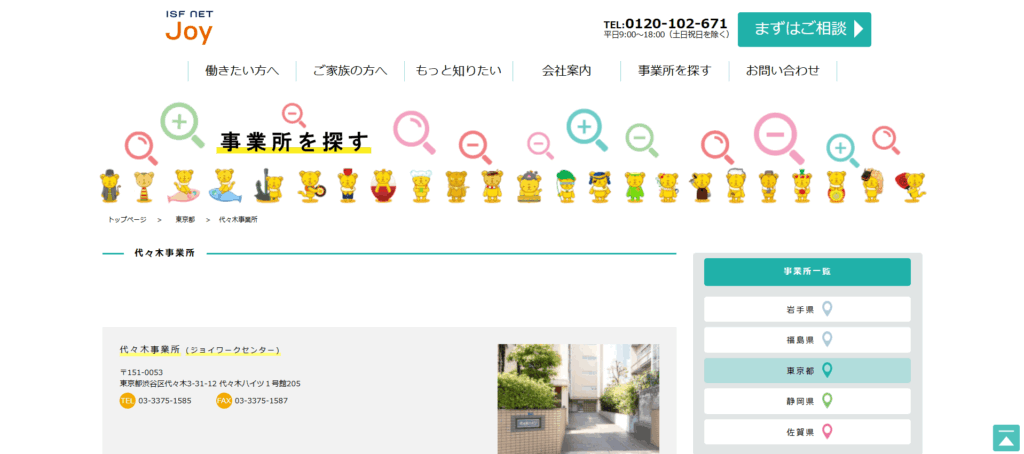Select the highlighted 東京都 sidebar entry
The width and height of the screenshot is (1024, 454).
(x=807, y=370)
